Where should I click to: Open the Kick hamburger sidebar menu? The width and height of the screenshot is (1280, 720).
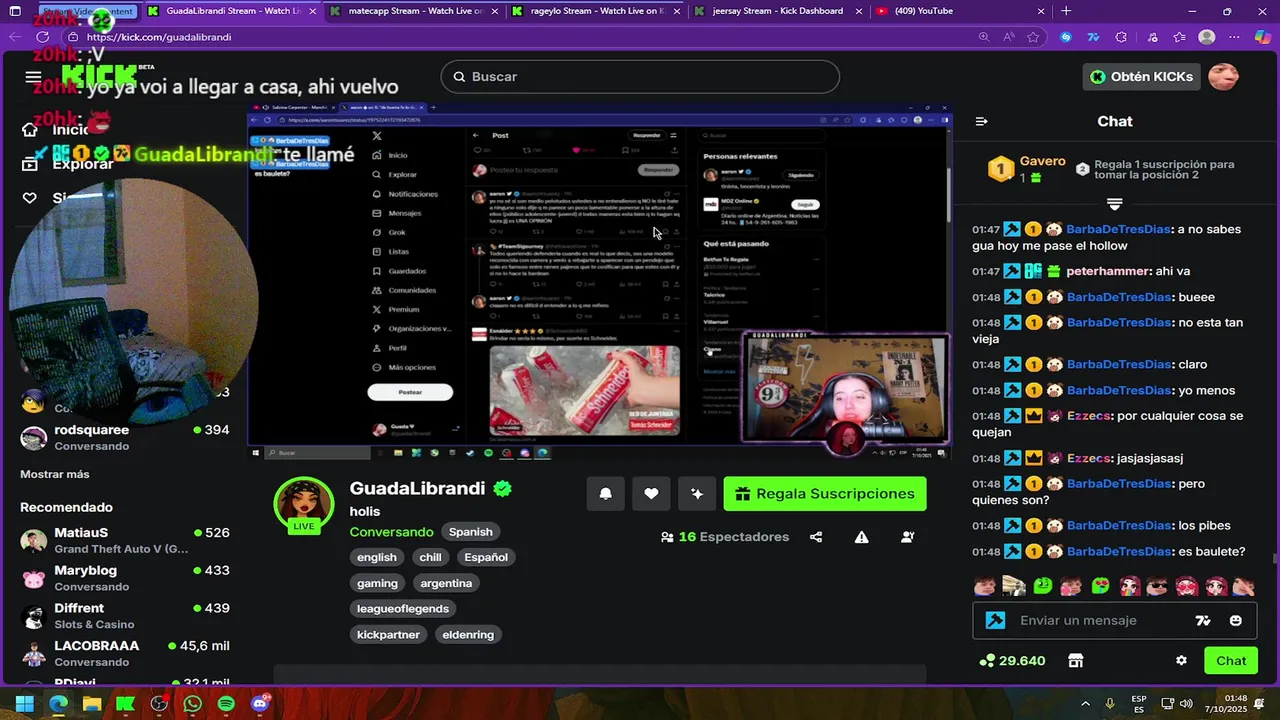coord(33,77)
